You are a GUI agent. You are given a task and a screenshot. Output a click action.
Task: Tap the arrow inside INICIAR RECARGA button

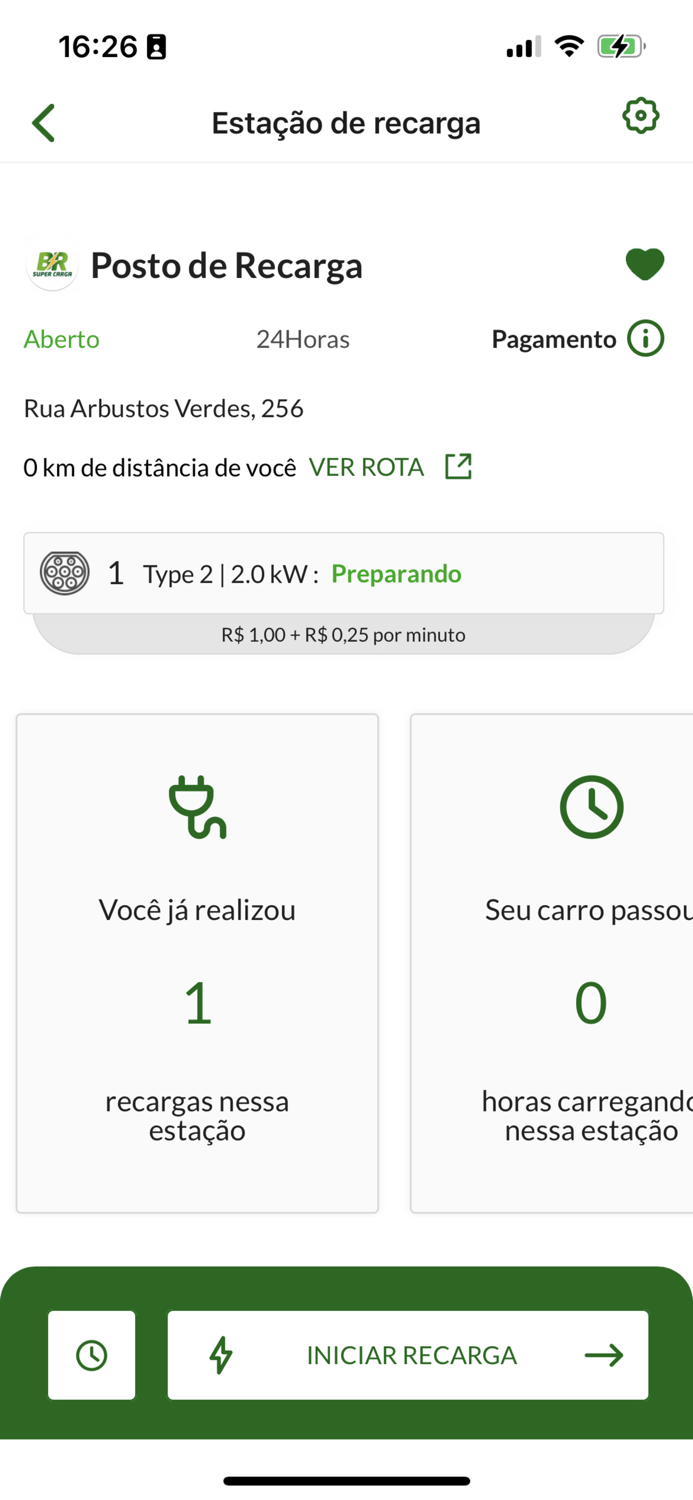[x=602, y=1355]
